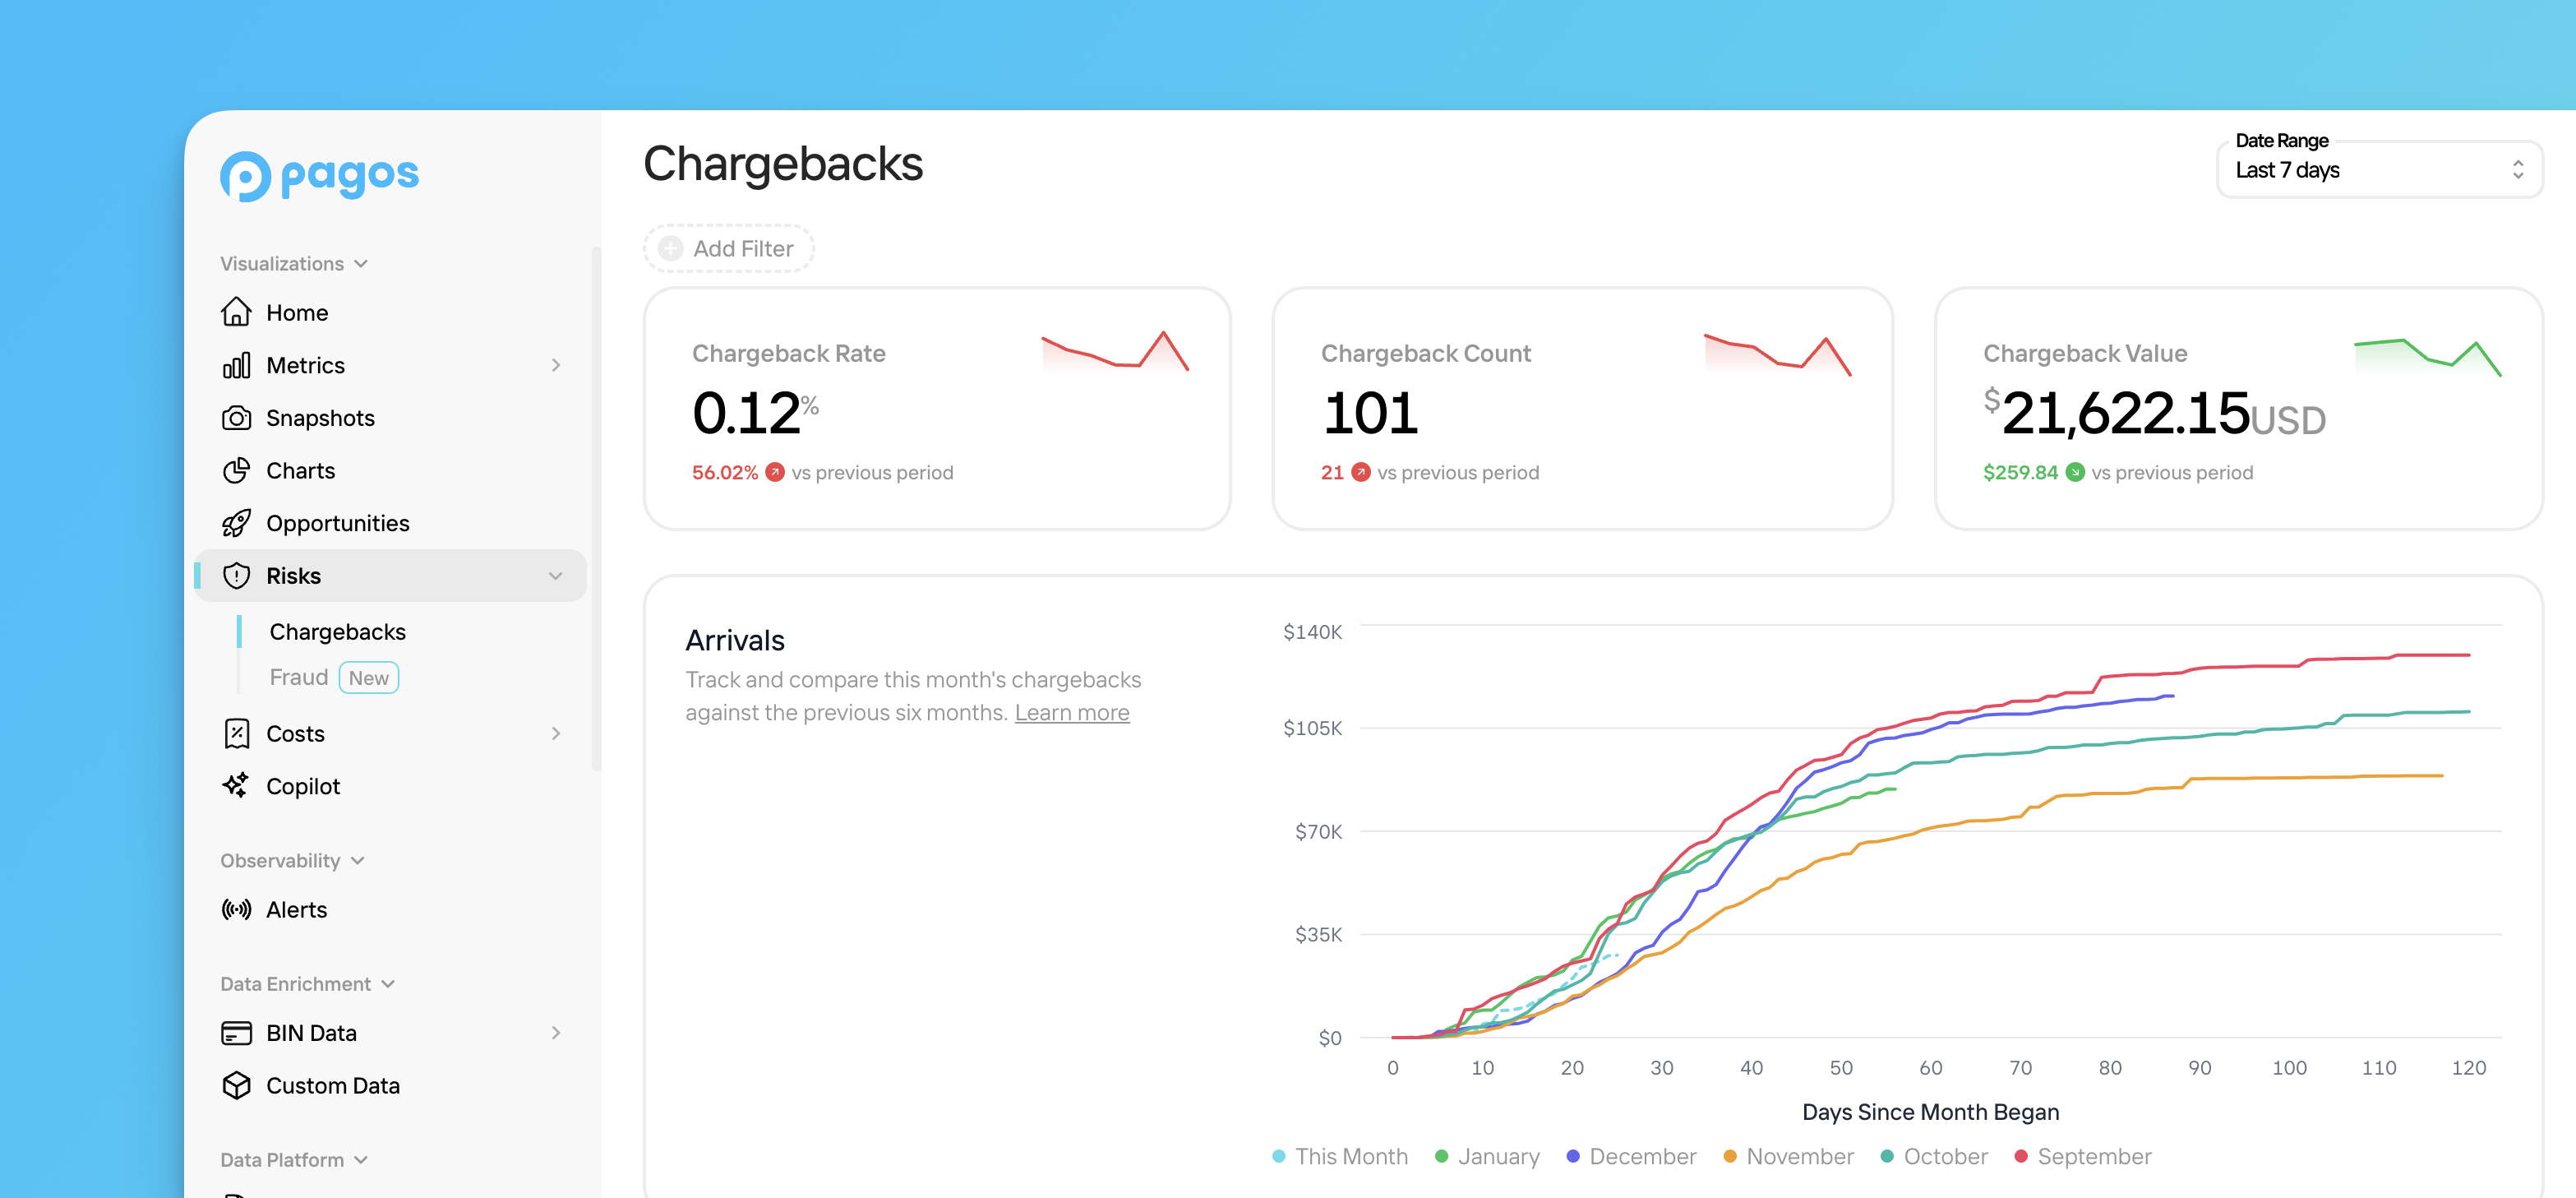Click the Chargeback Count sparkline
Image resolution: width=2576 pixels, height=1198 pixels.
click(1777, 354)
